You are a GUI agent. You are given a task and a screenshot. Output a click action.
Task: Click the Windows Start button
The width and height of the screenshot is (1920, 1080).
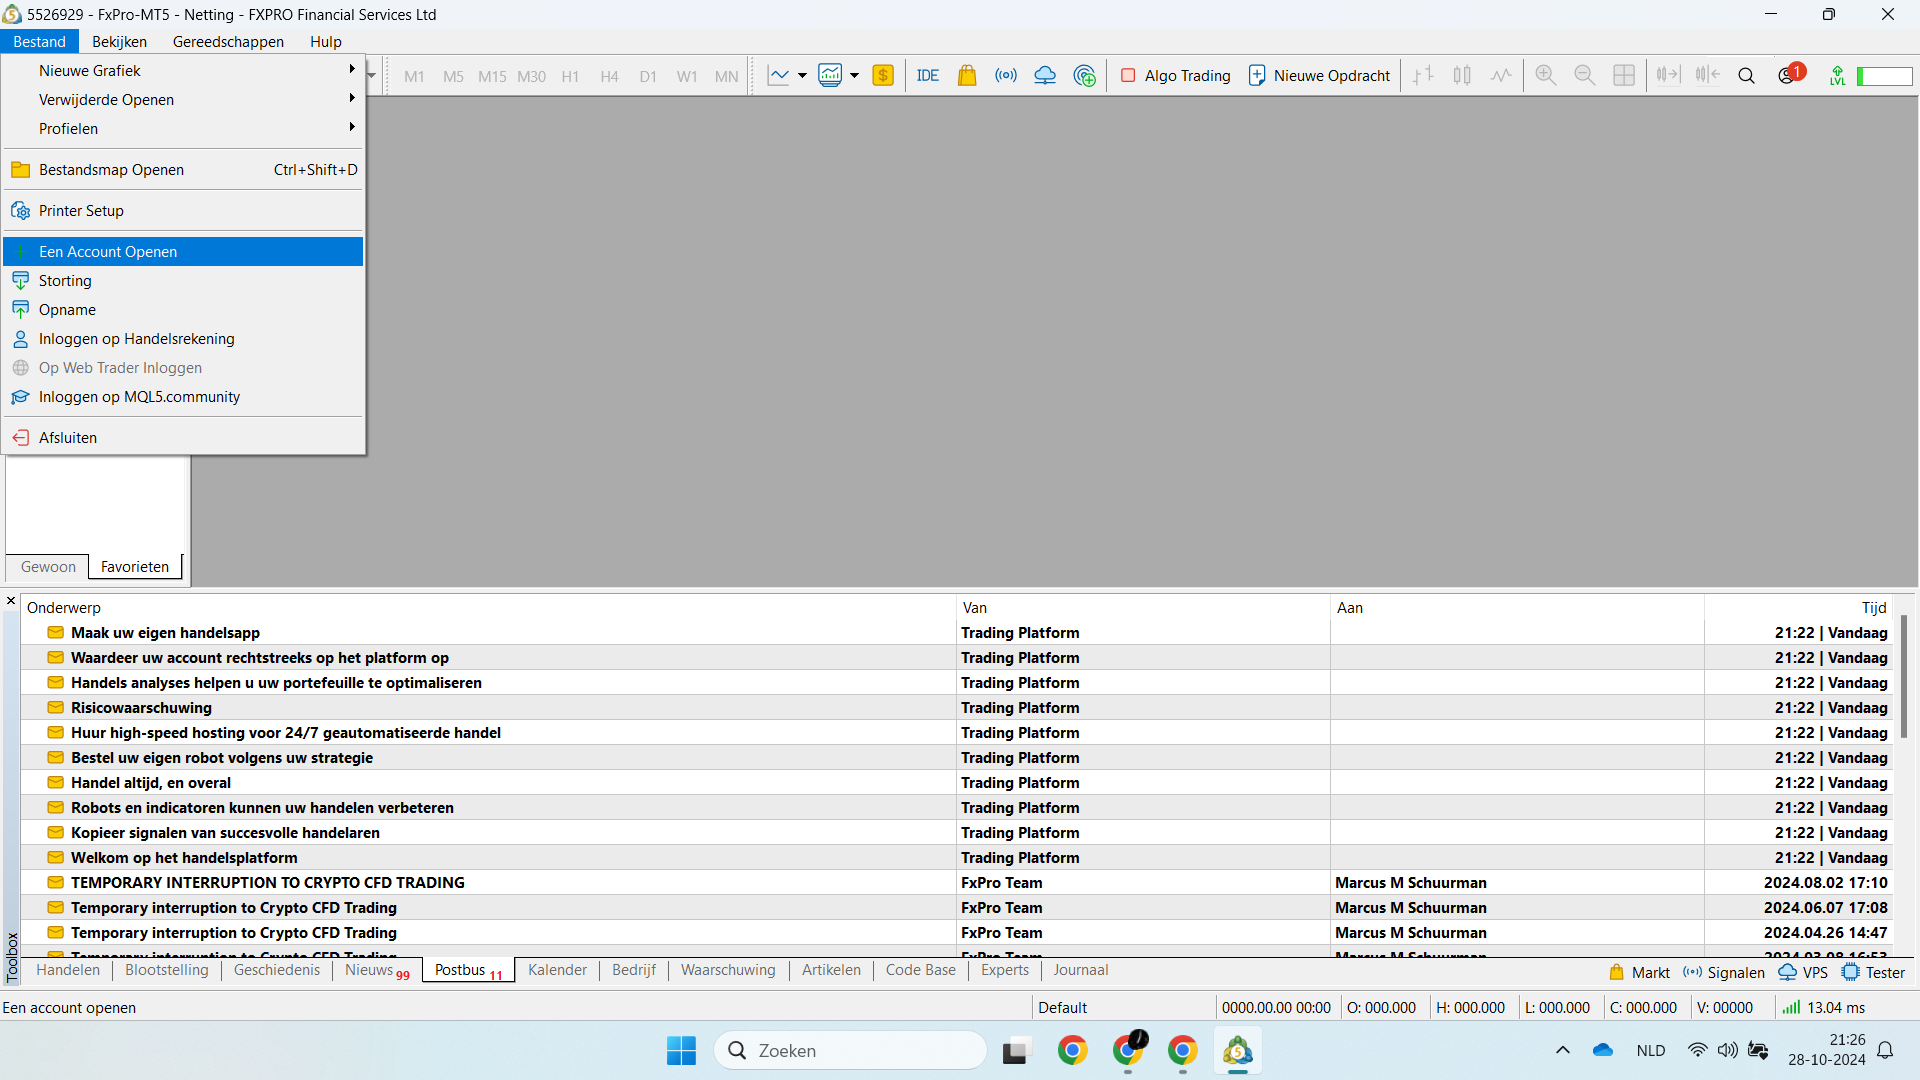click(x=681, y=1050)
